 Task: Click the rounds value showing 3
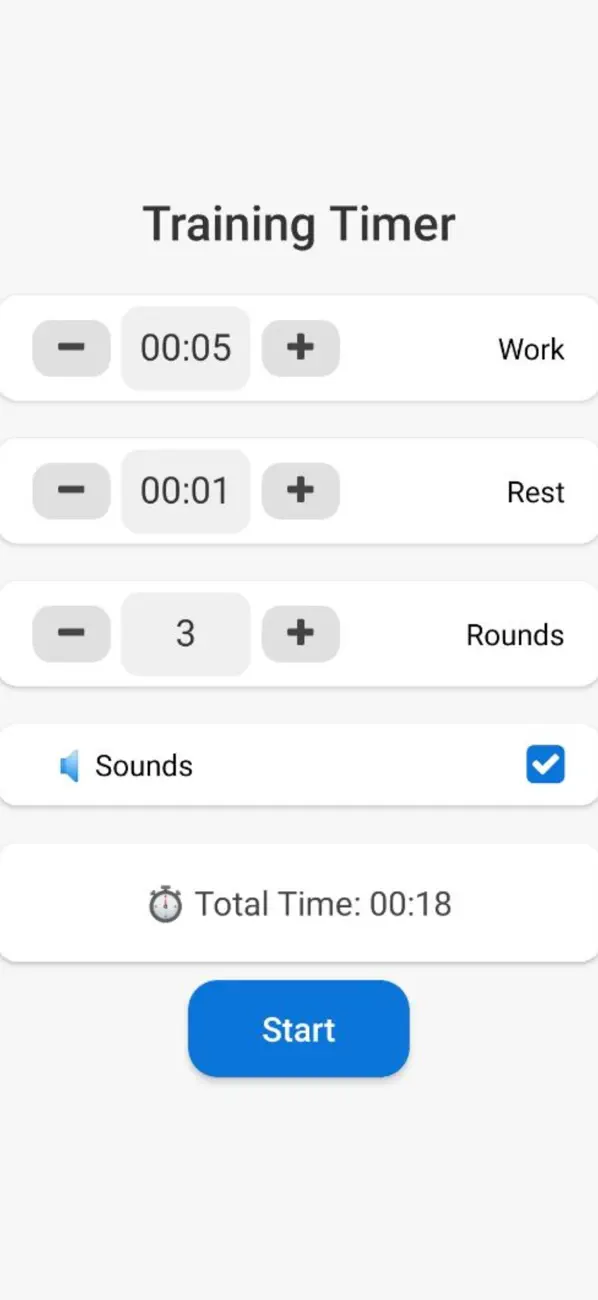(185, 633)
